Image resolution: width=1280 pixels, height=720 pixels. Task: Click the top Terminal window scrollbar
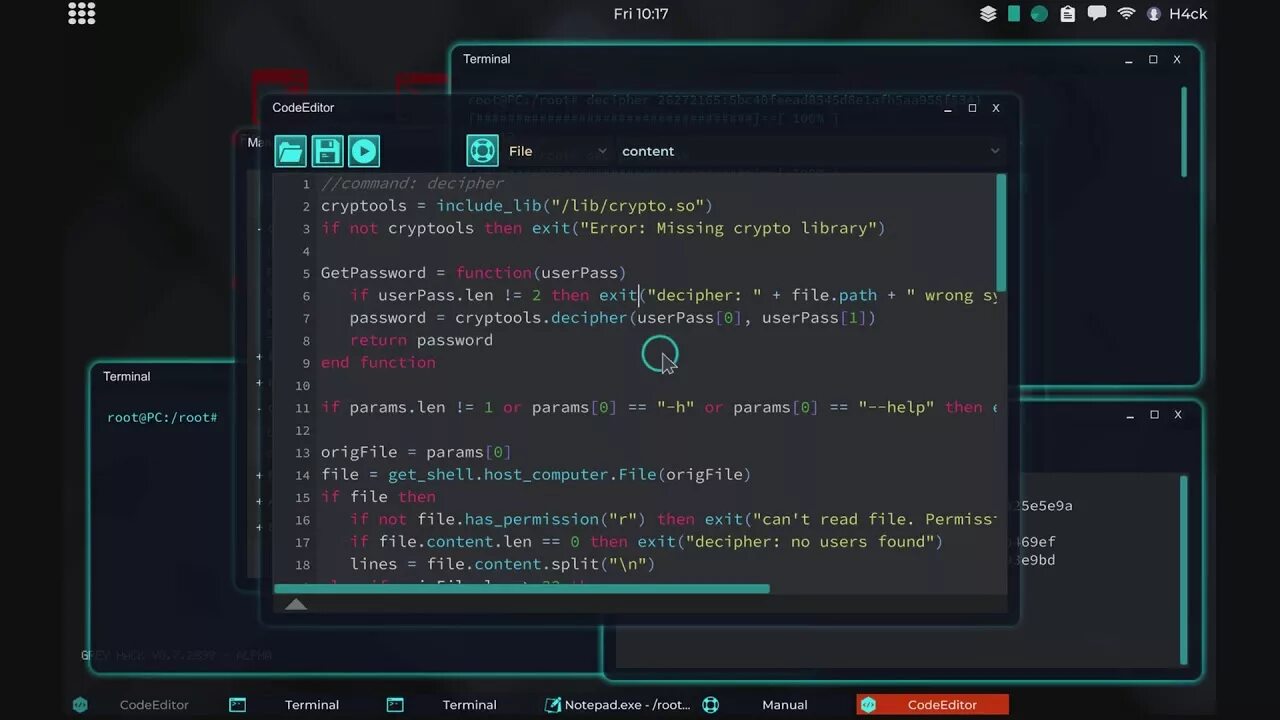[x=1185, y=132]
